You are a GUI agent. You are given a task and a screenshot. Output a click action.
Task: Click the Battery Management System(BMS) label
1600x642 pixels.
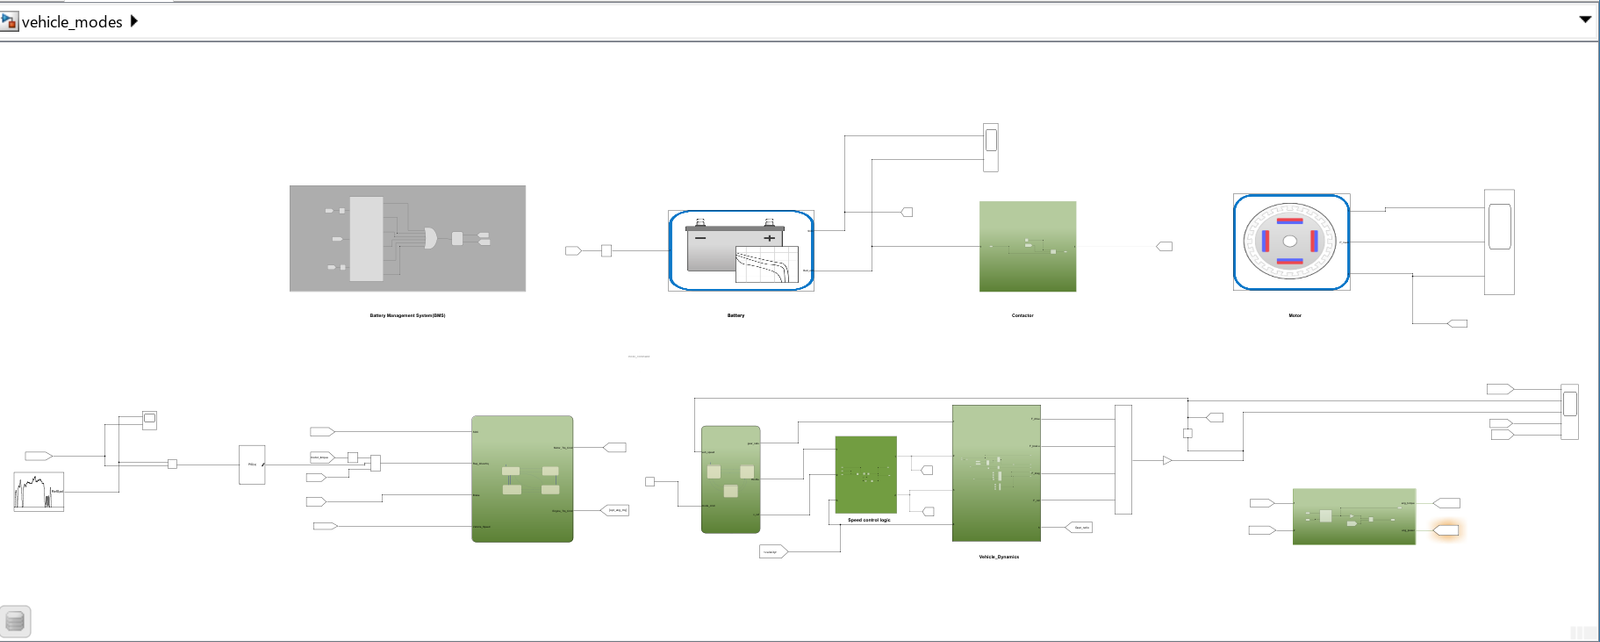pyautogui.click(x=407, y=315)
